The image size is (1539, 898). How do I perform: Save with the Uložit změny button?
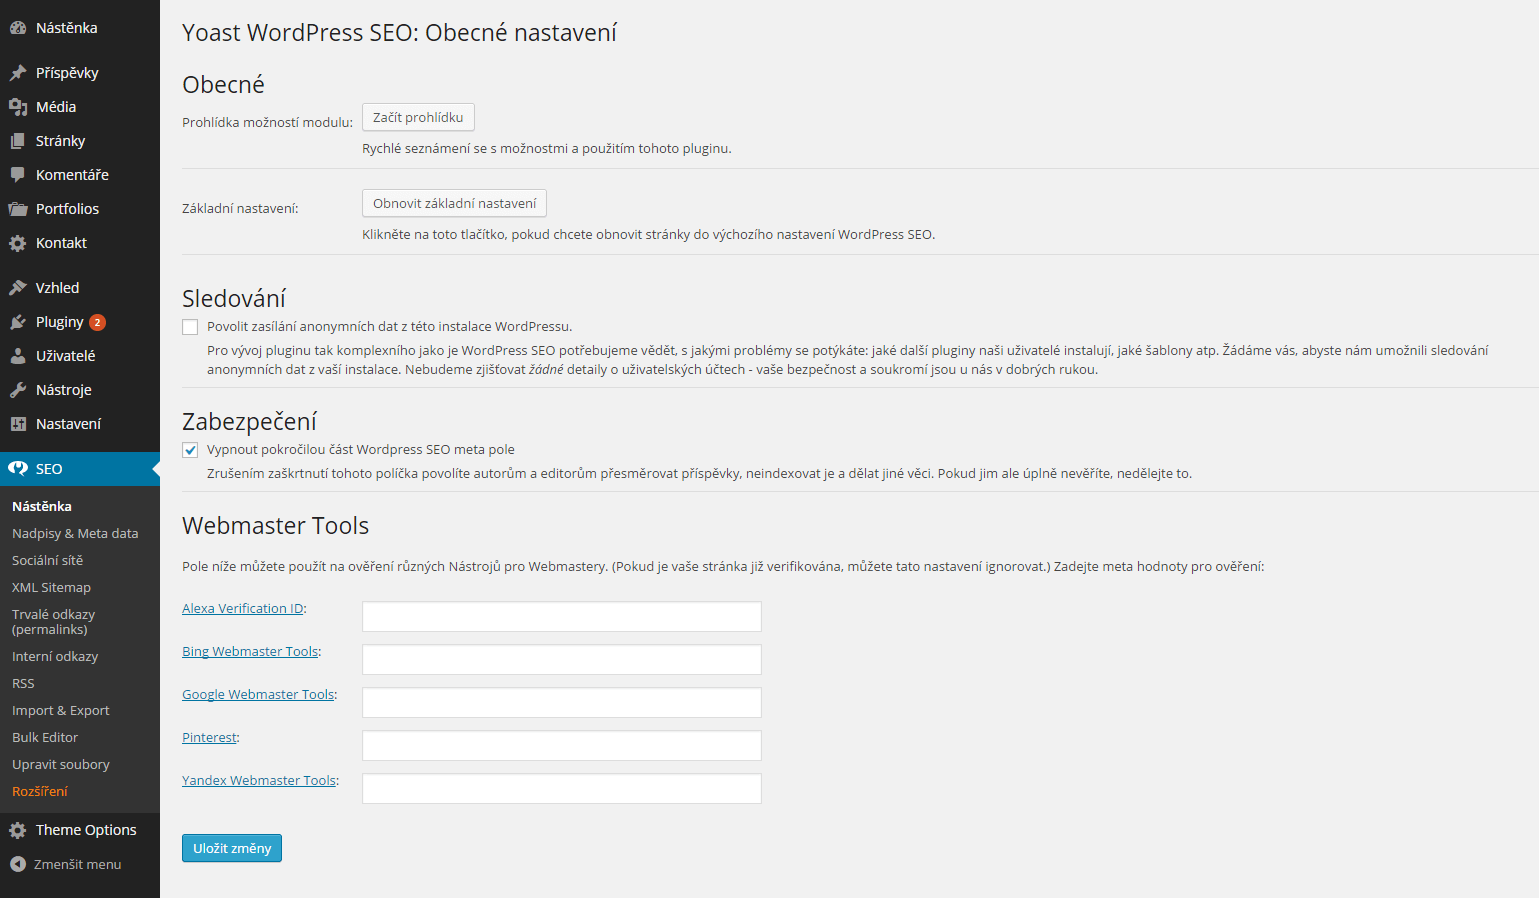click(x=232, y=848)
